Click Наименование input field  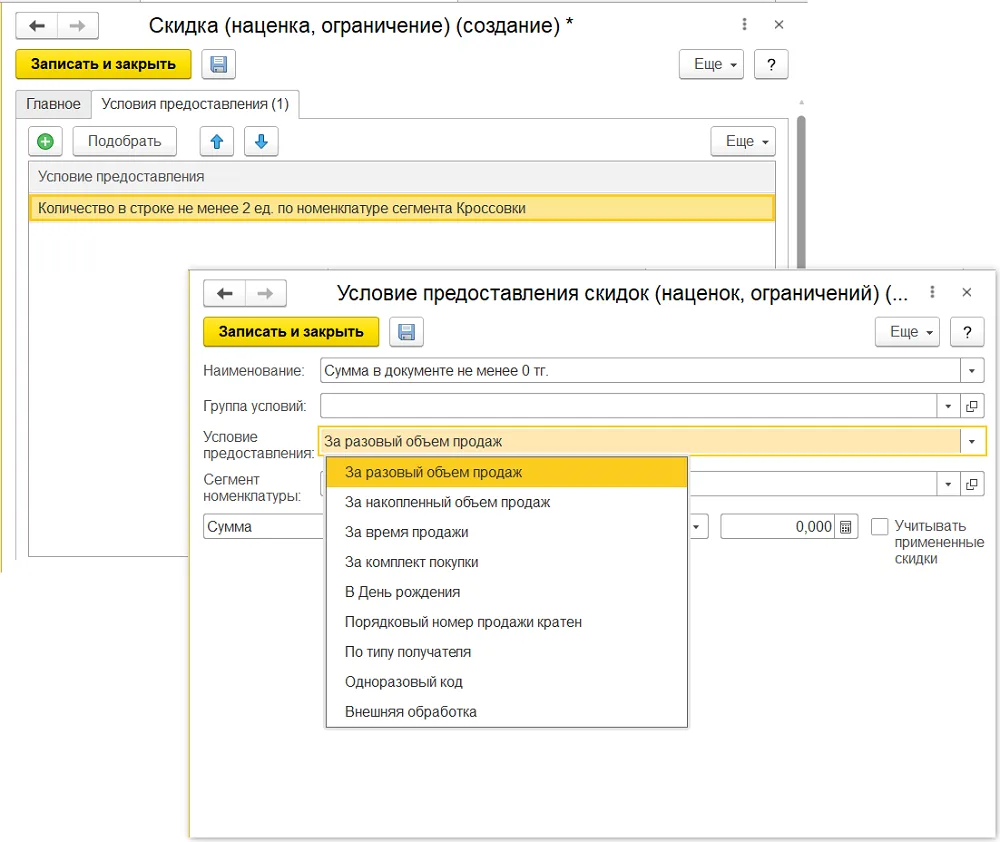click(640, 371)
